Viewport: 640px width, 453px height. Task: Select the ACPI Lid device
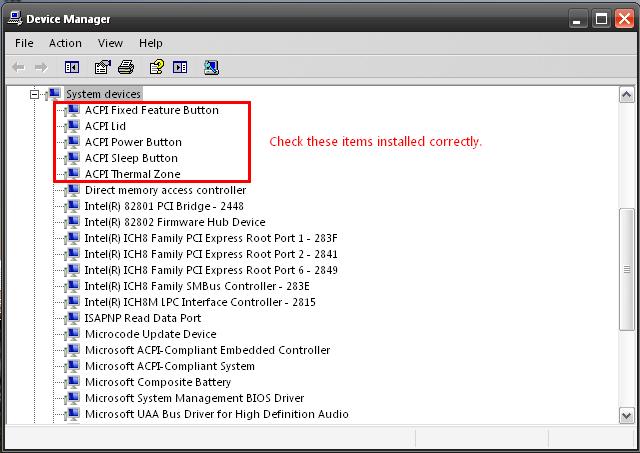[105, 126]
